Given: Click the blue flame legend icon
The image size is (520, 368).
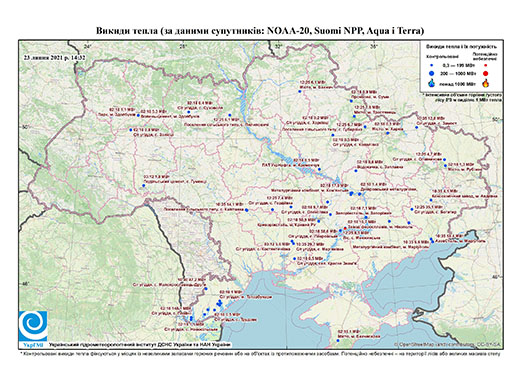Looking at the screenshot, I should [432, 83].
